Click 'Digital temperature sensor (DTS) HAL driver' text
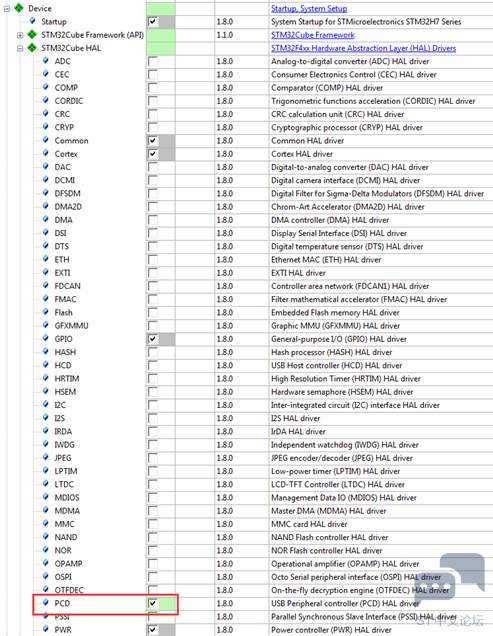 tap(347, 247)
